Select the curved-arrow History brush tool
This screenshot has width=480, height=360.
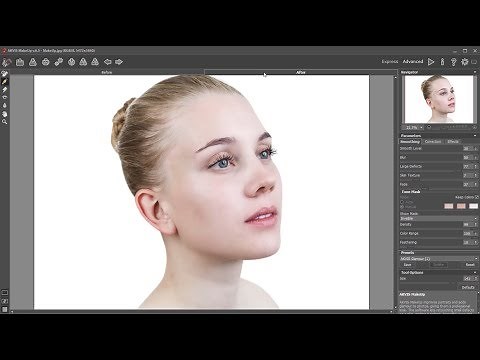click(x=5, y=97)
